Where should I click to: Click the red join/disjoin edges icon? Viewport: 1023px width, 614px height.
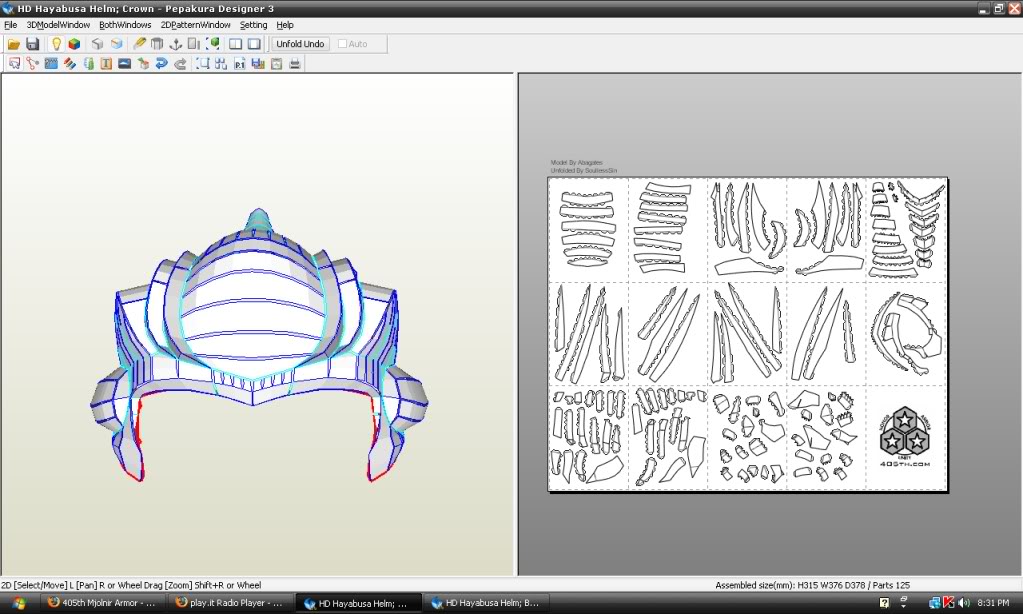tap(32, 63)
